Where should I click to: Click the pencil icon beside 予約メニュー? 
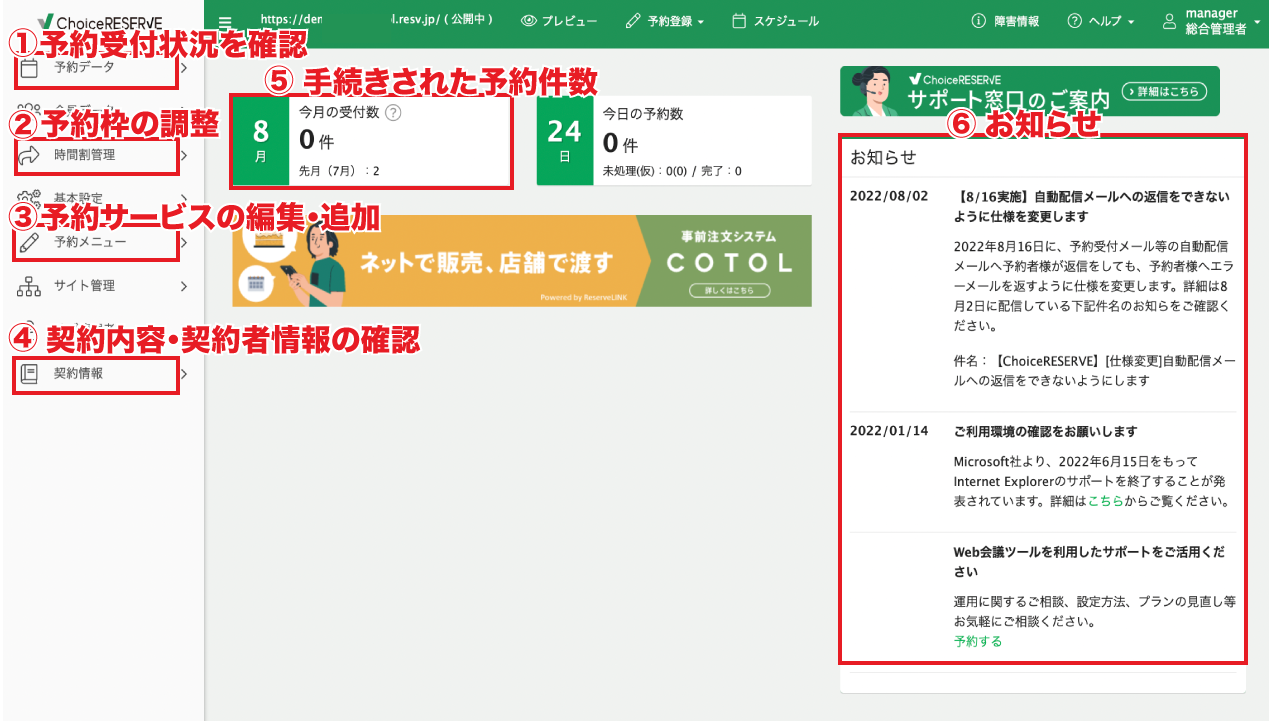29,242
